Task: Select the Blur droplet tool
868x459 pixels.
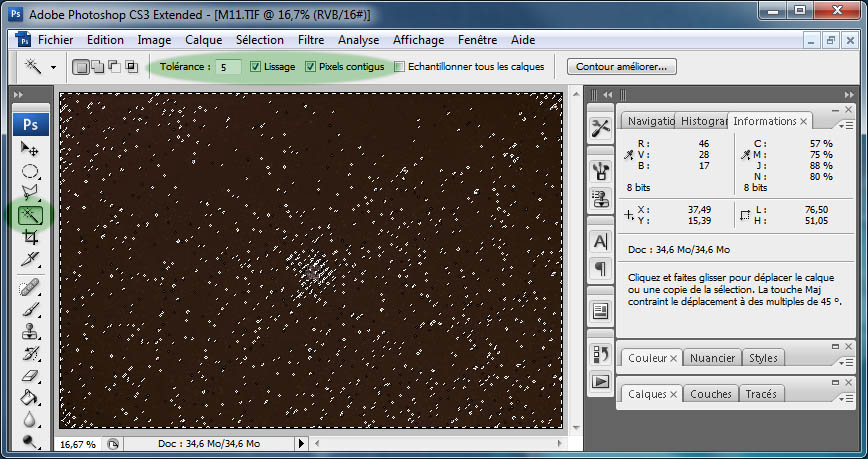Action: click(30, 420)
